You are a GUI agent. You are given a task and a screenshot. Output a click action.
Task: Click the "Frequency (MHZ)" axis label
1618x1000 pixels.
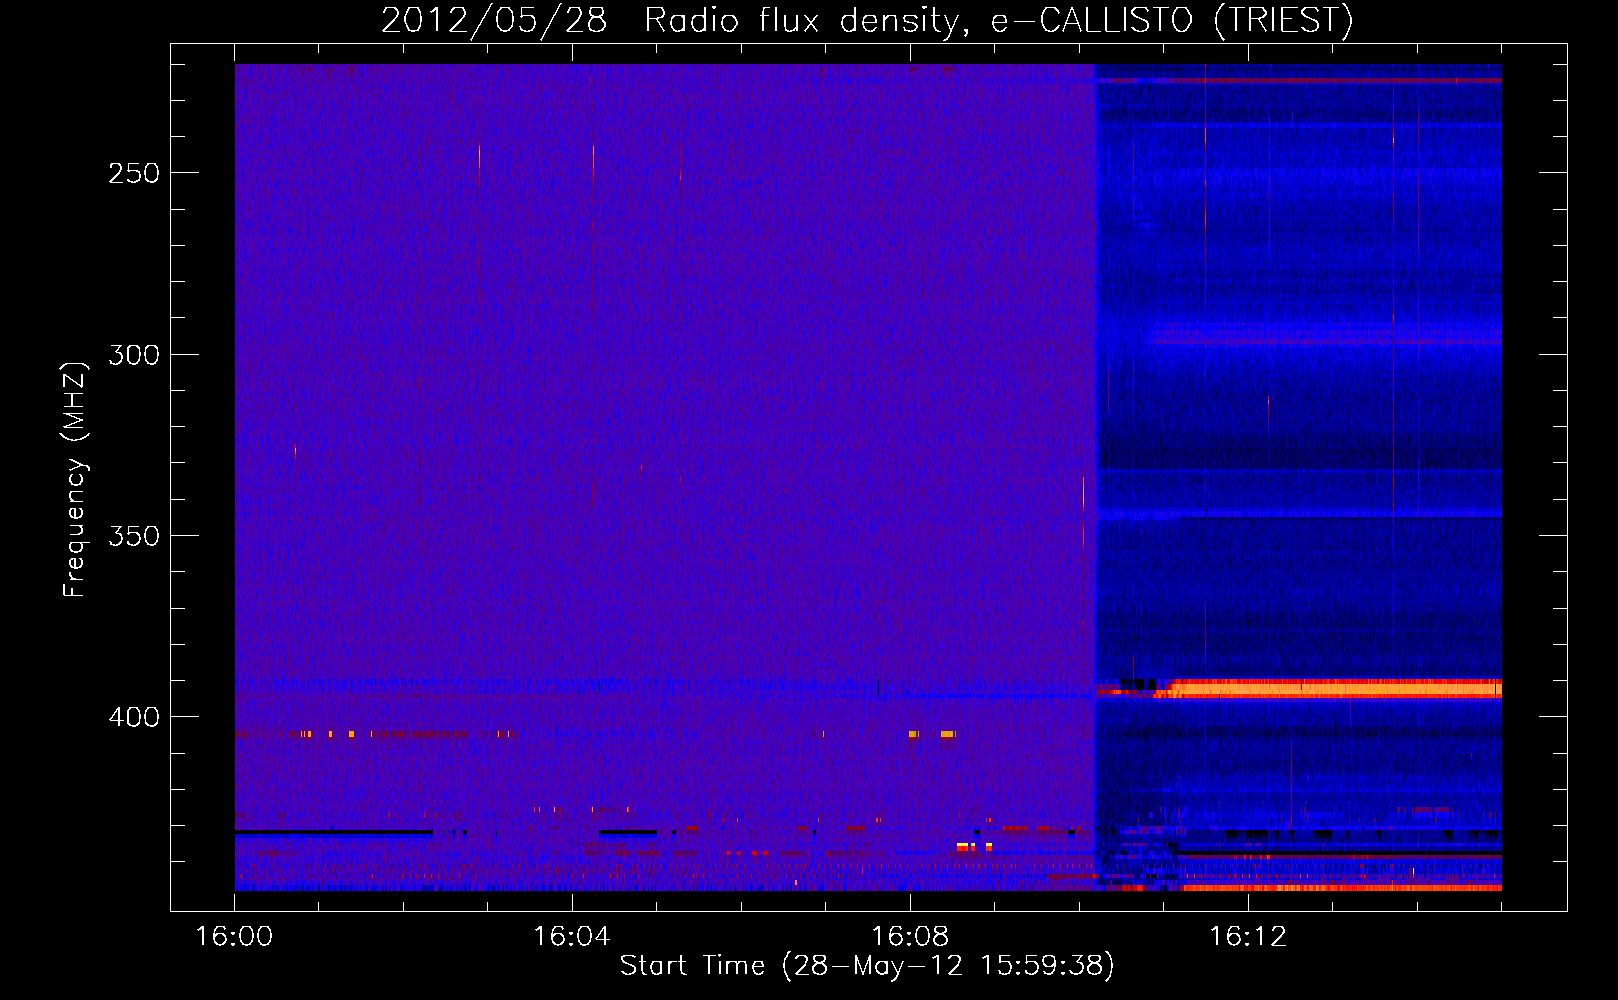[74, 480]
